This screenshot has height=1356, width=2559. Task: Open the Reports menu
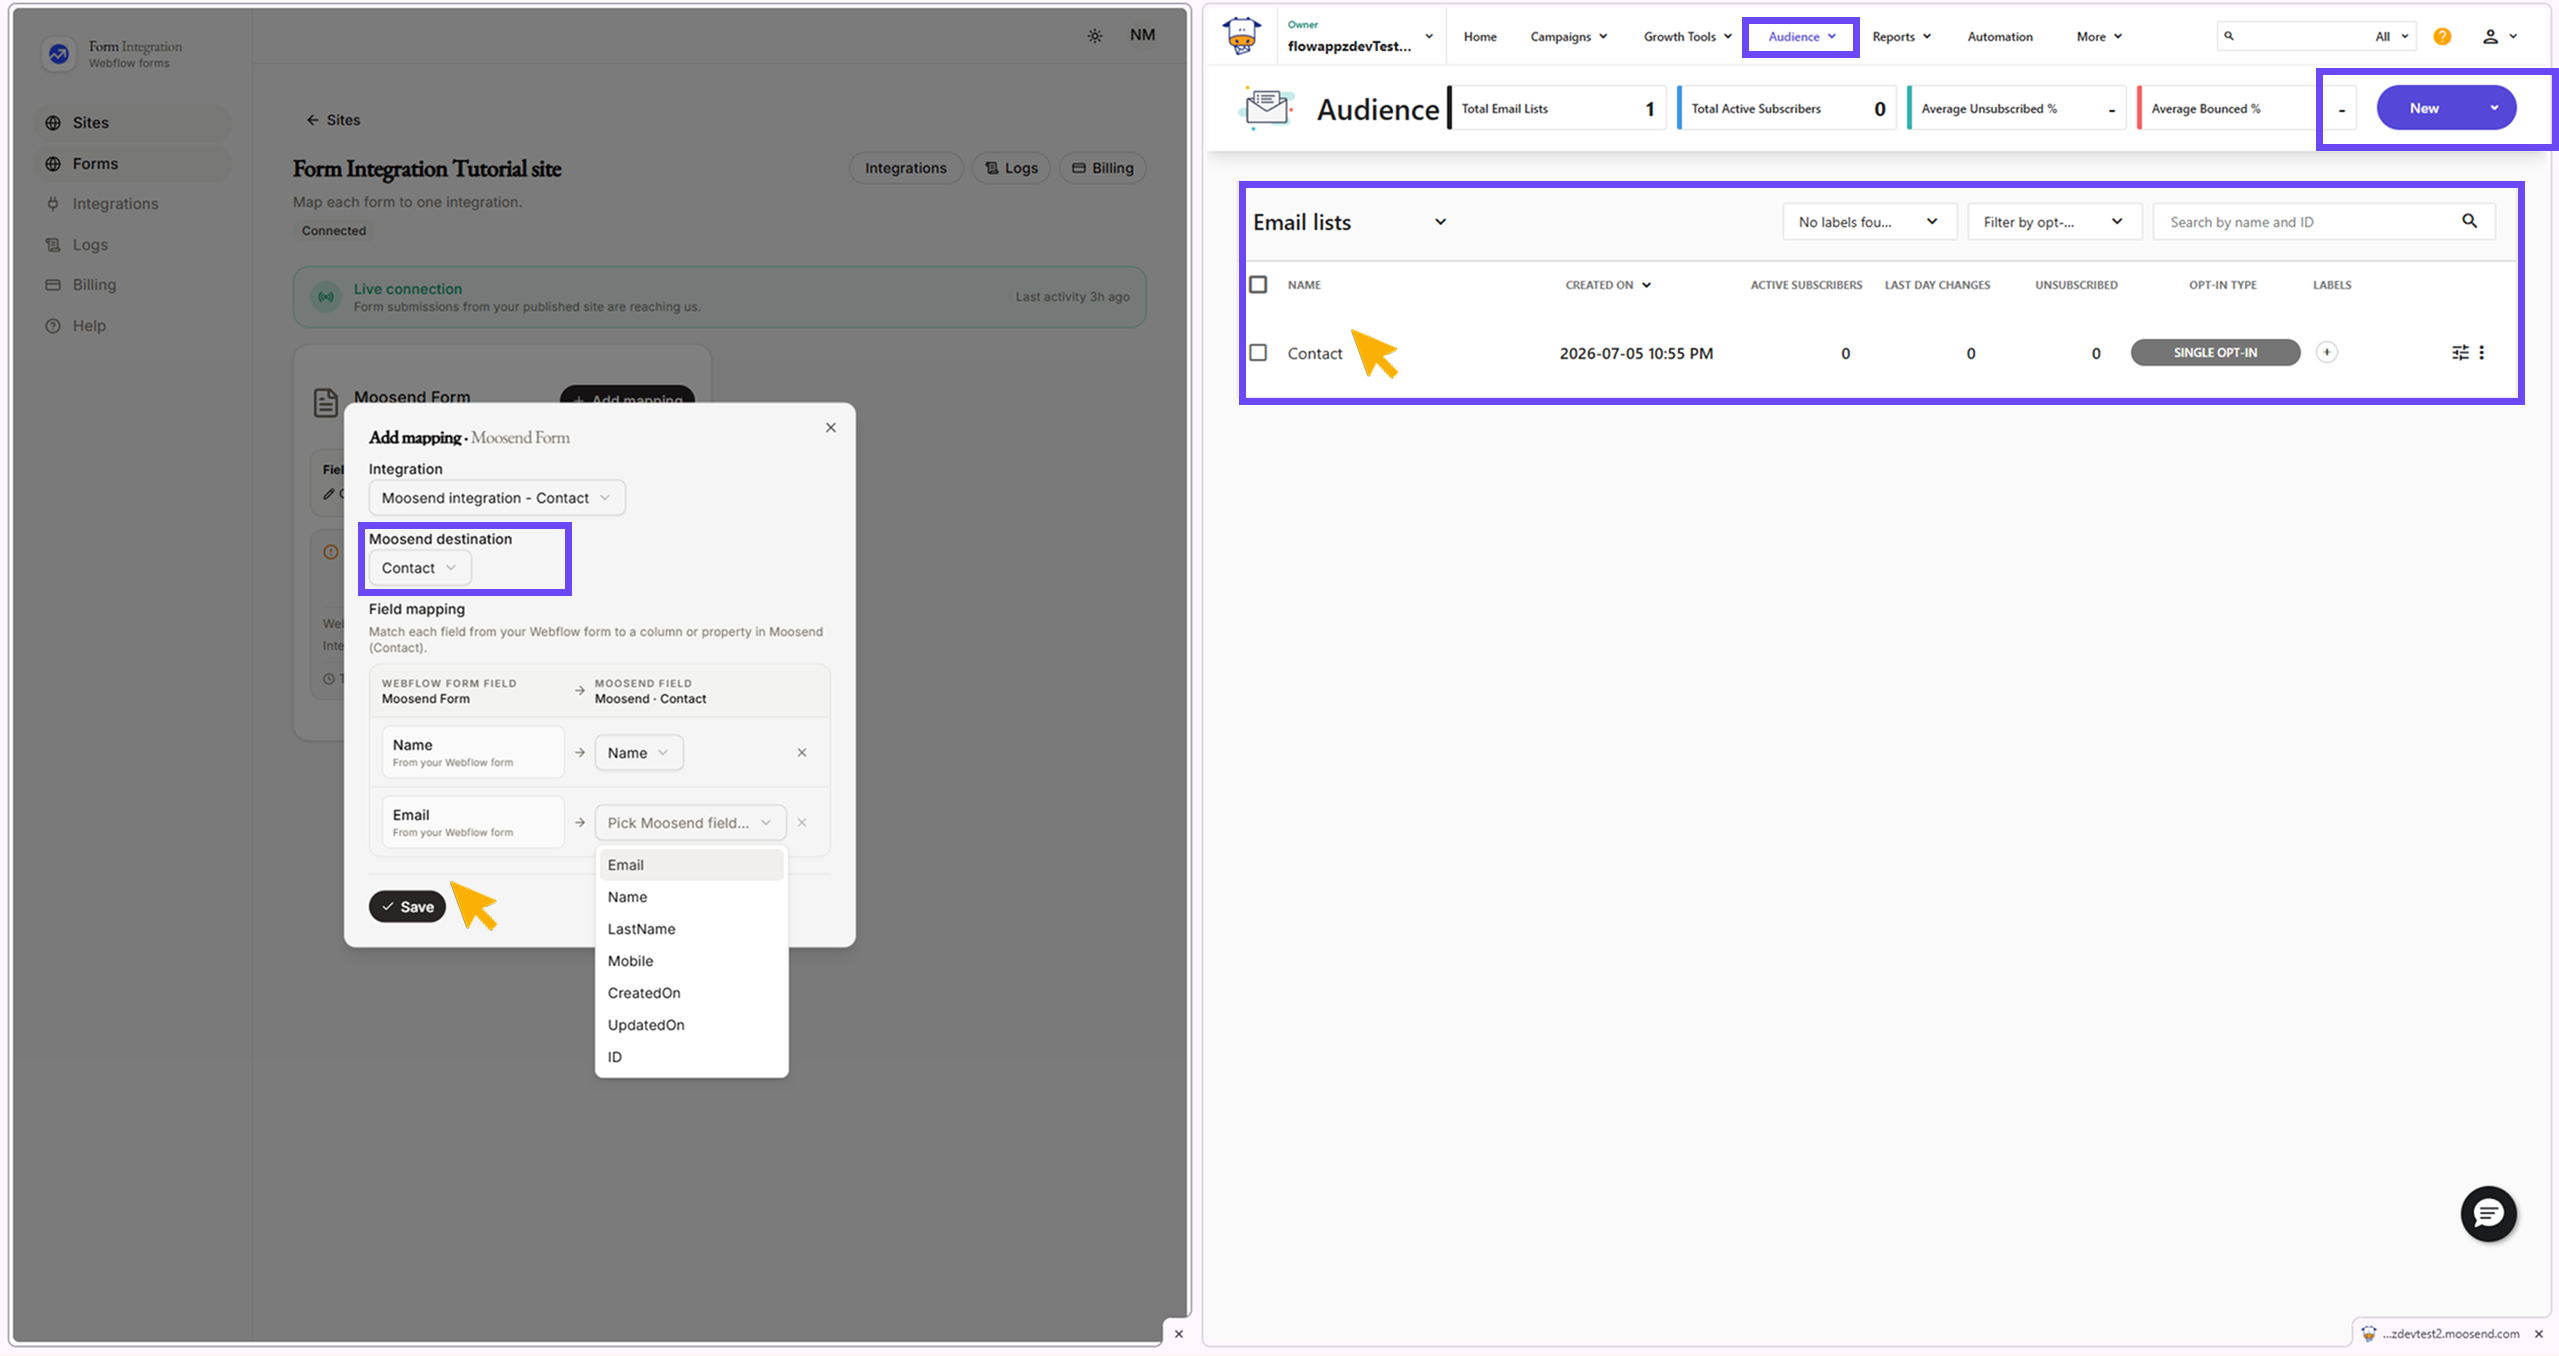pos(1901,37)
